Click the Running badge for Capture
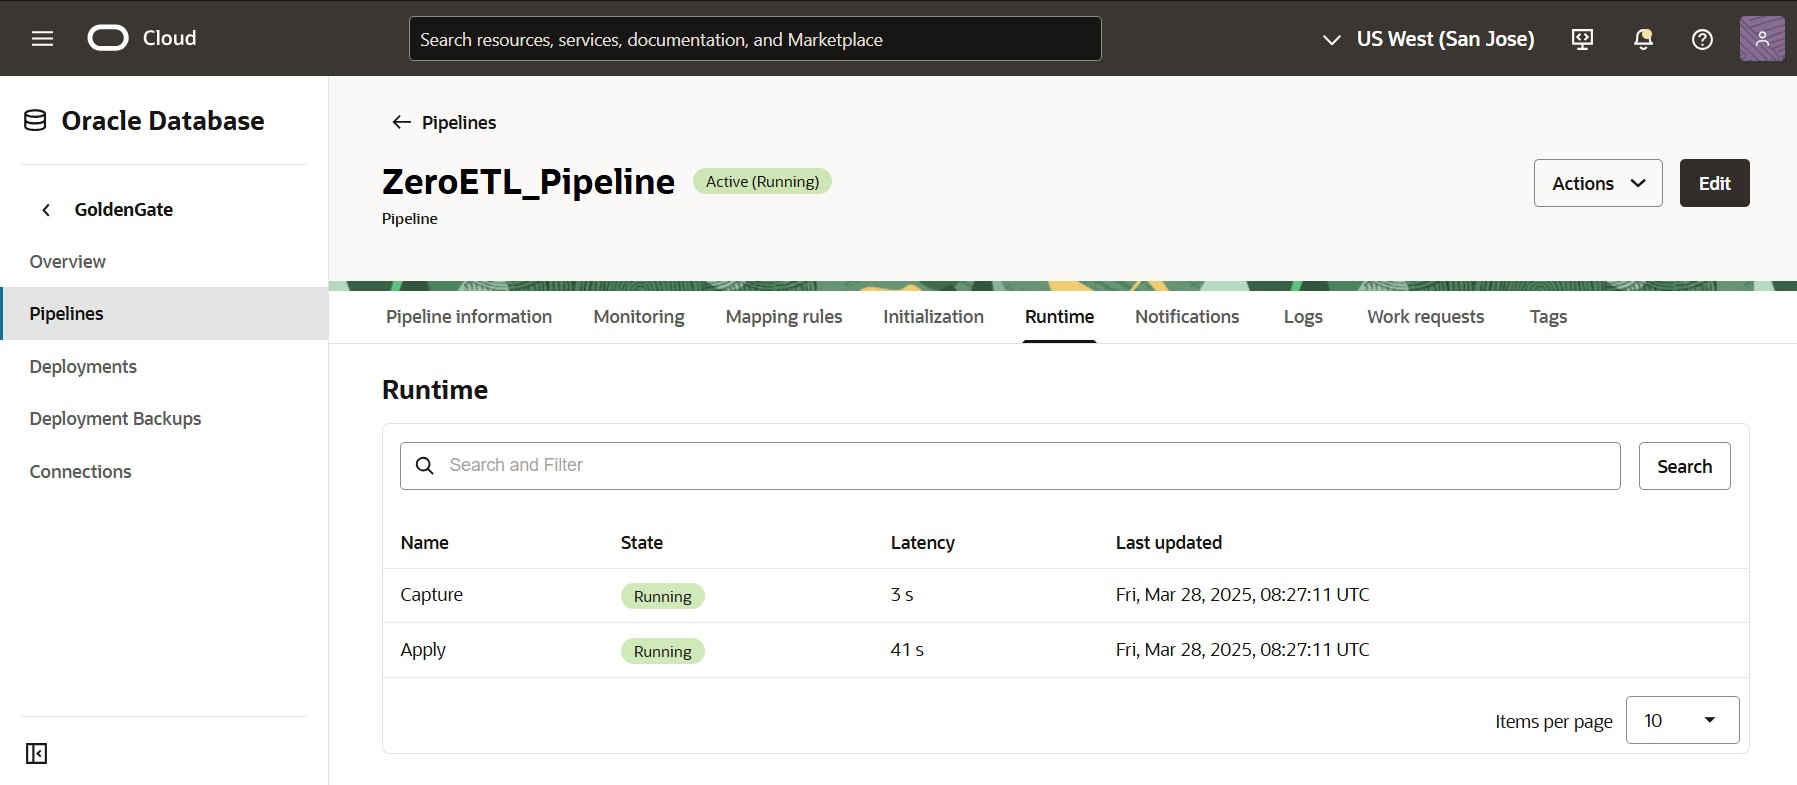 (662, 596)
